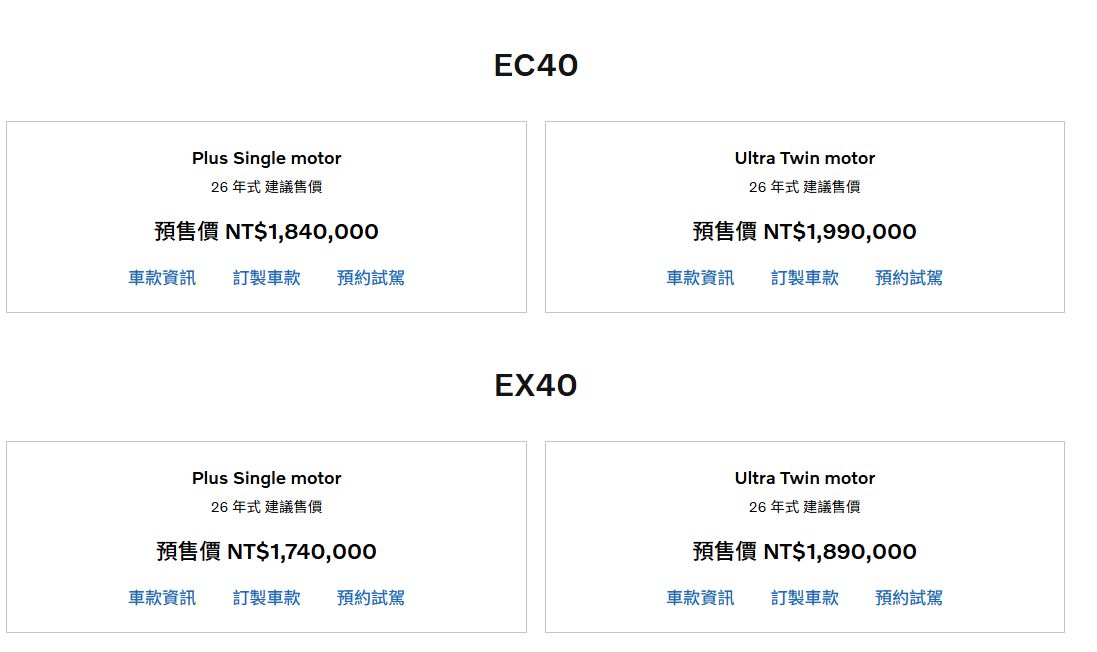Screen dimensions: 1097x652
Task: Open 訂製車款 for EC40 Ultra Twin motor
Action: [805, 278]
